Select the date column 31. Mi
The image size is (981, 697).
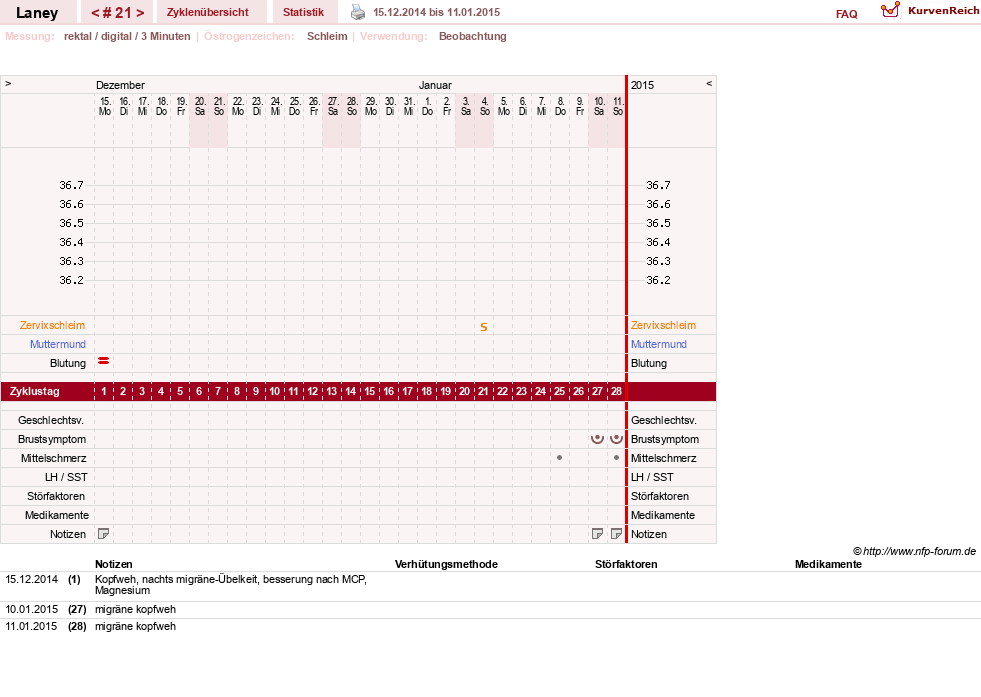point(408,106)
